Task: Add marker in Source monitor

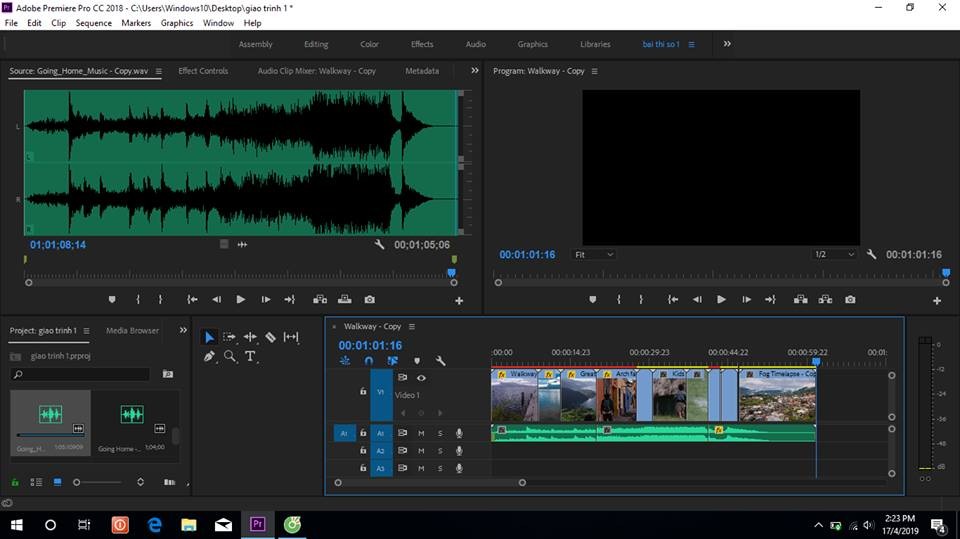Action: pyautogui.click(x=112, y=300)
